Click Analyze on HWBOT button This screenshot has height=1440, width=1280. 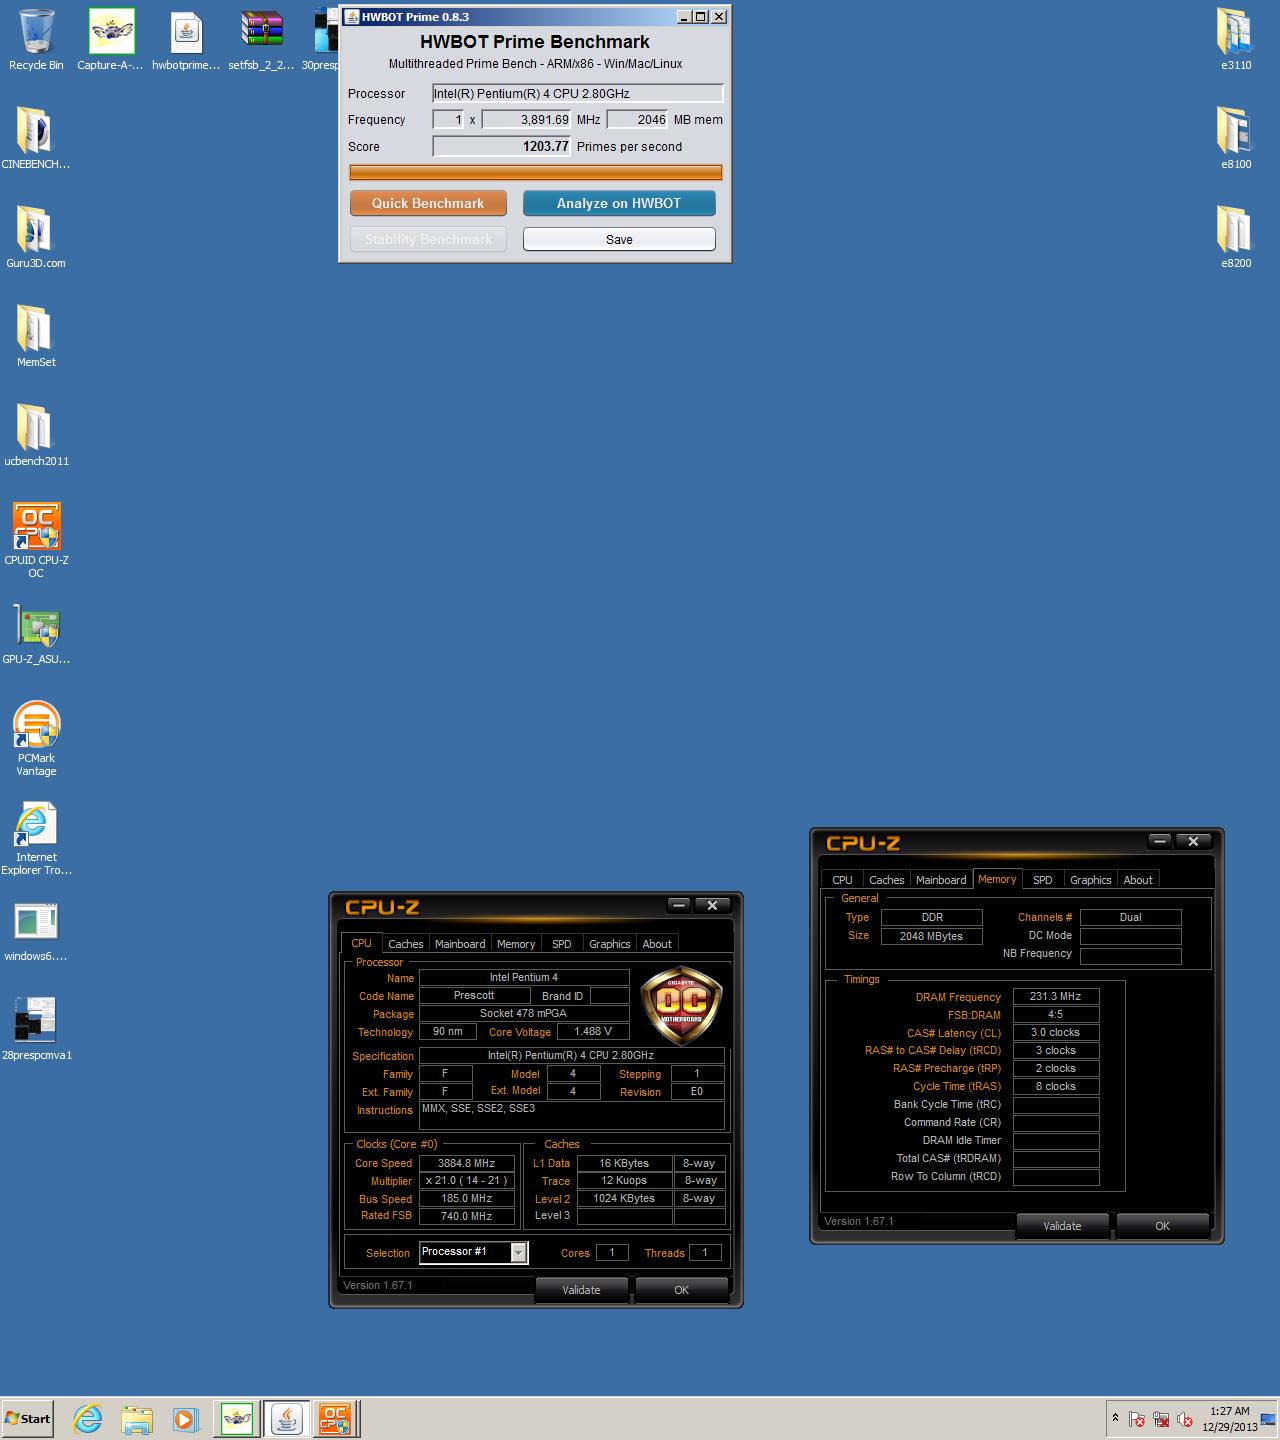coord(619,203)
